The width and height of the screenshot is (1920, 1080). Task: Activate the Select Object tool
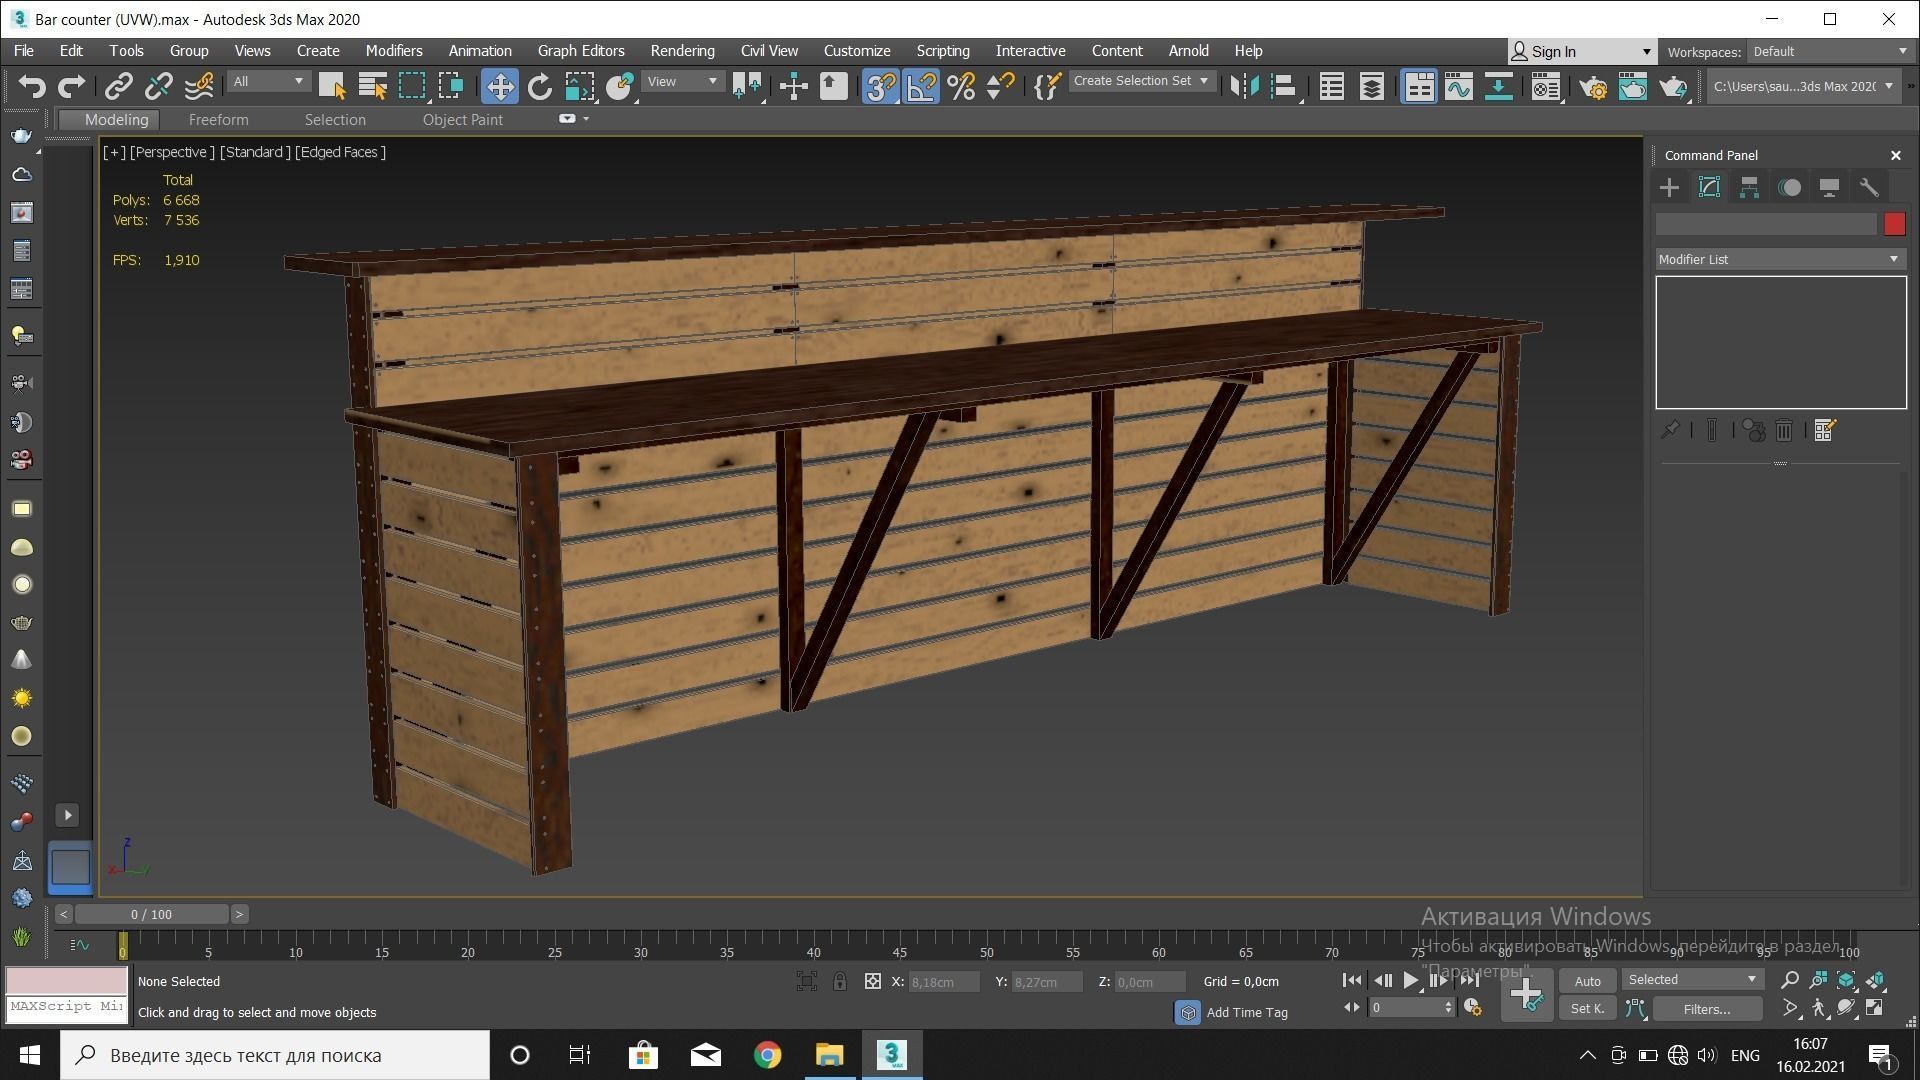click(332, 87)
